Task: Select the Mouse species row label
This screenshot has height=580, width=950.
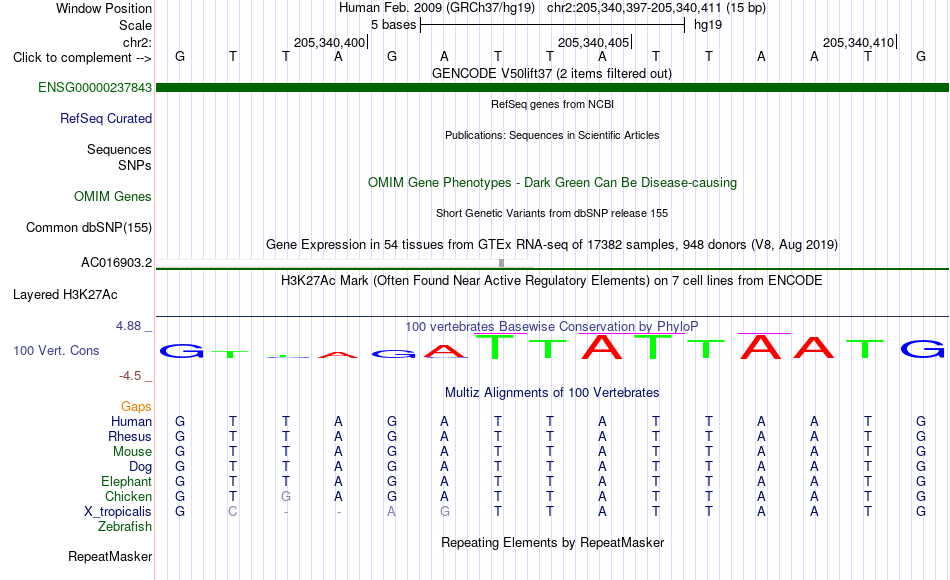Action: coord(132,452)
